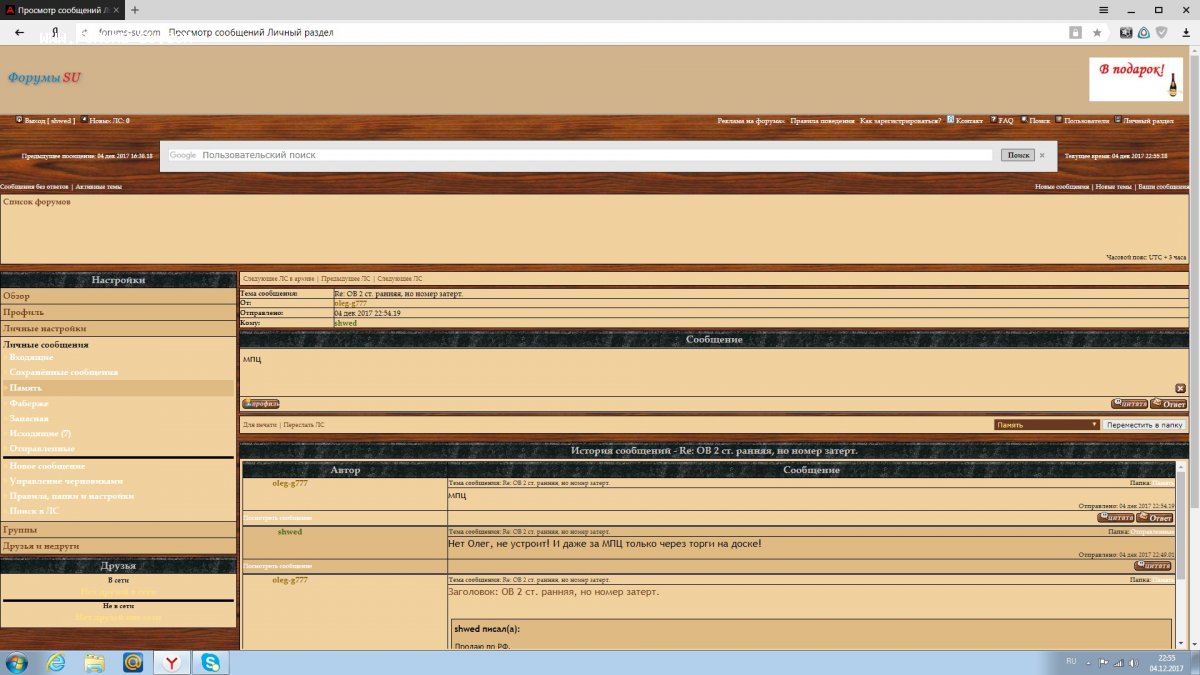1200x675 pixels.
Task: Click in the Google custom search field
Action: point(595,155)
